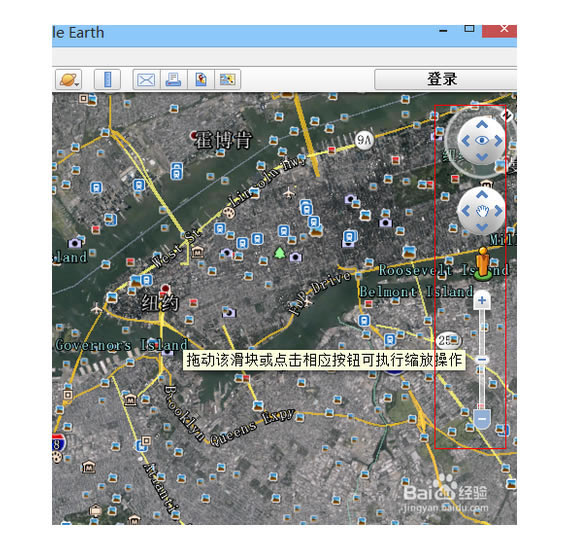Image resolution: width=568 pixels, height=550 pixels.
Task: Click the 霍博肯 map label
Action: 224,140
